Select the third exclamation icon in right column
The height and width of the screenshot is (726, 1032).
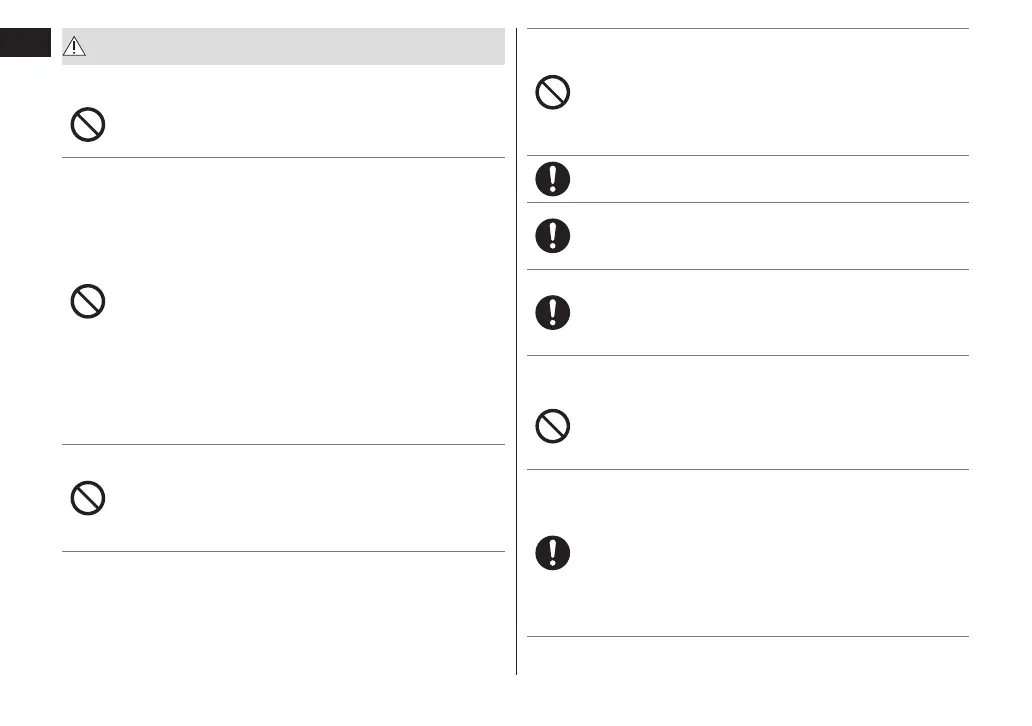(553, 311)
